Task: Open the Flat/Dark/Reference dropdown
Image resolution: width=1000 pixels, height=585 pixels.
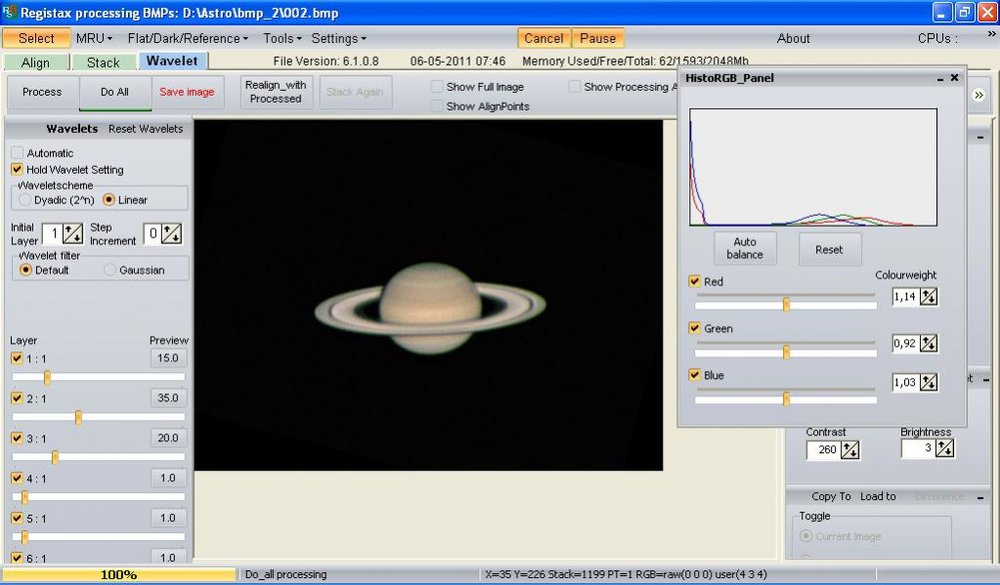Action: 188,38
